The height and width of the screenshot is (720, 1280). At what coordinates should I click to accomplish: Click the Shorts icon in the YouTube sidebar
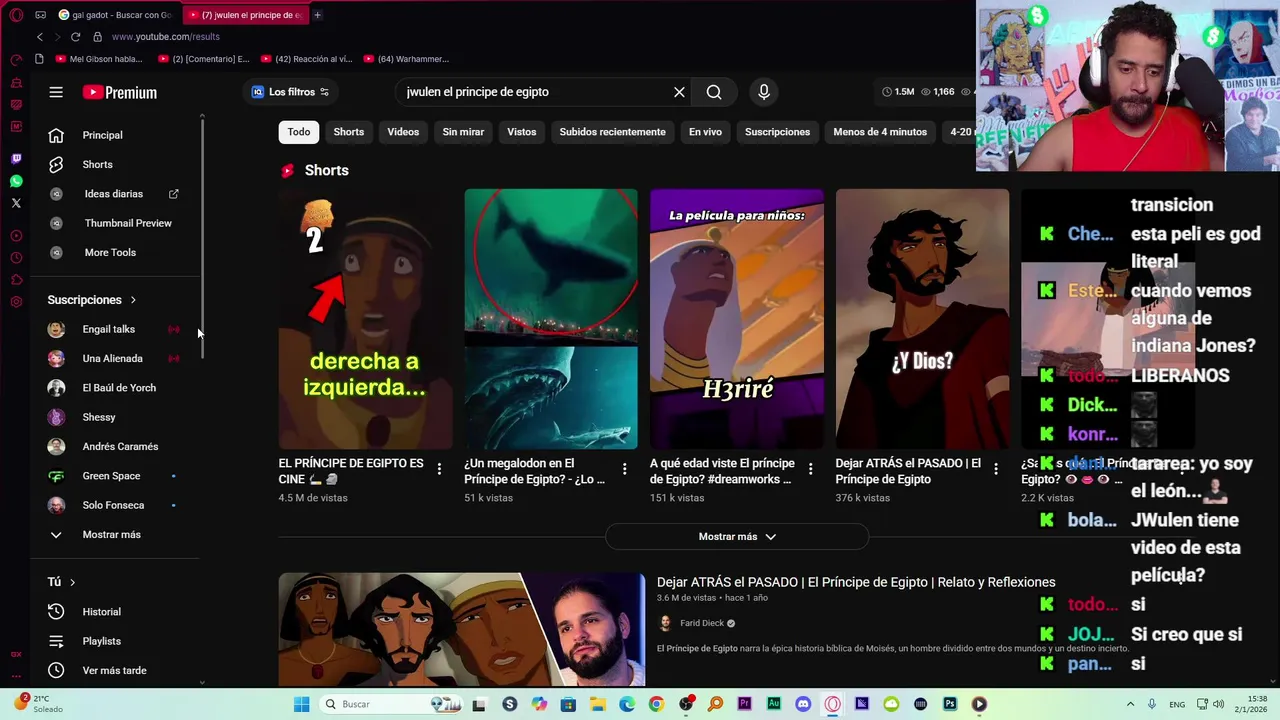tap(56, 164)
